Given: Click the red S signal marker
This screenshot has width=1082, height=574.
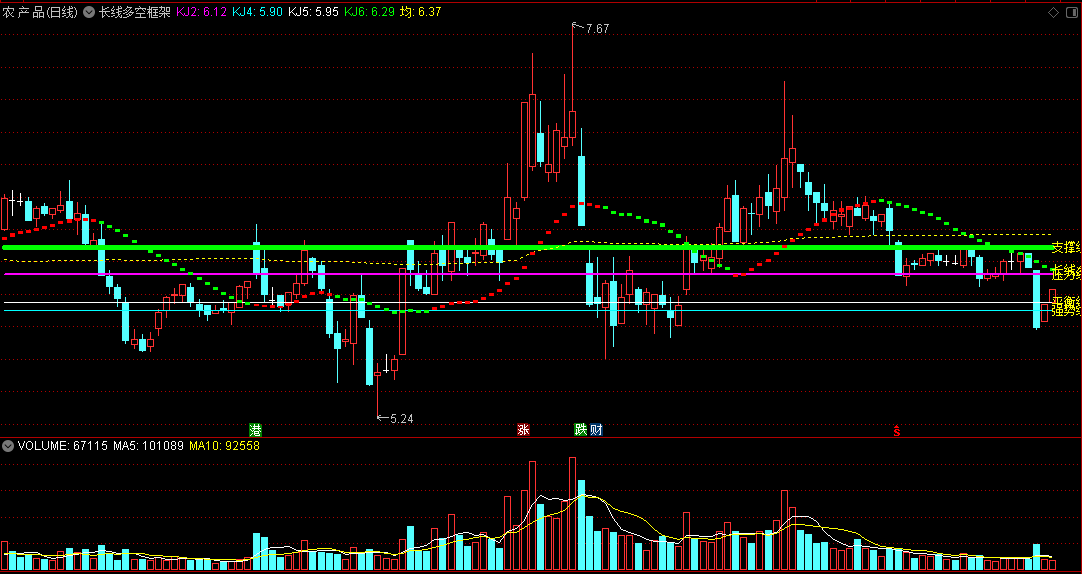Looking at the screenshot, I should point(897,431).
